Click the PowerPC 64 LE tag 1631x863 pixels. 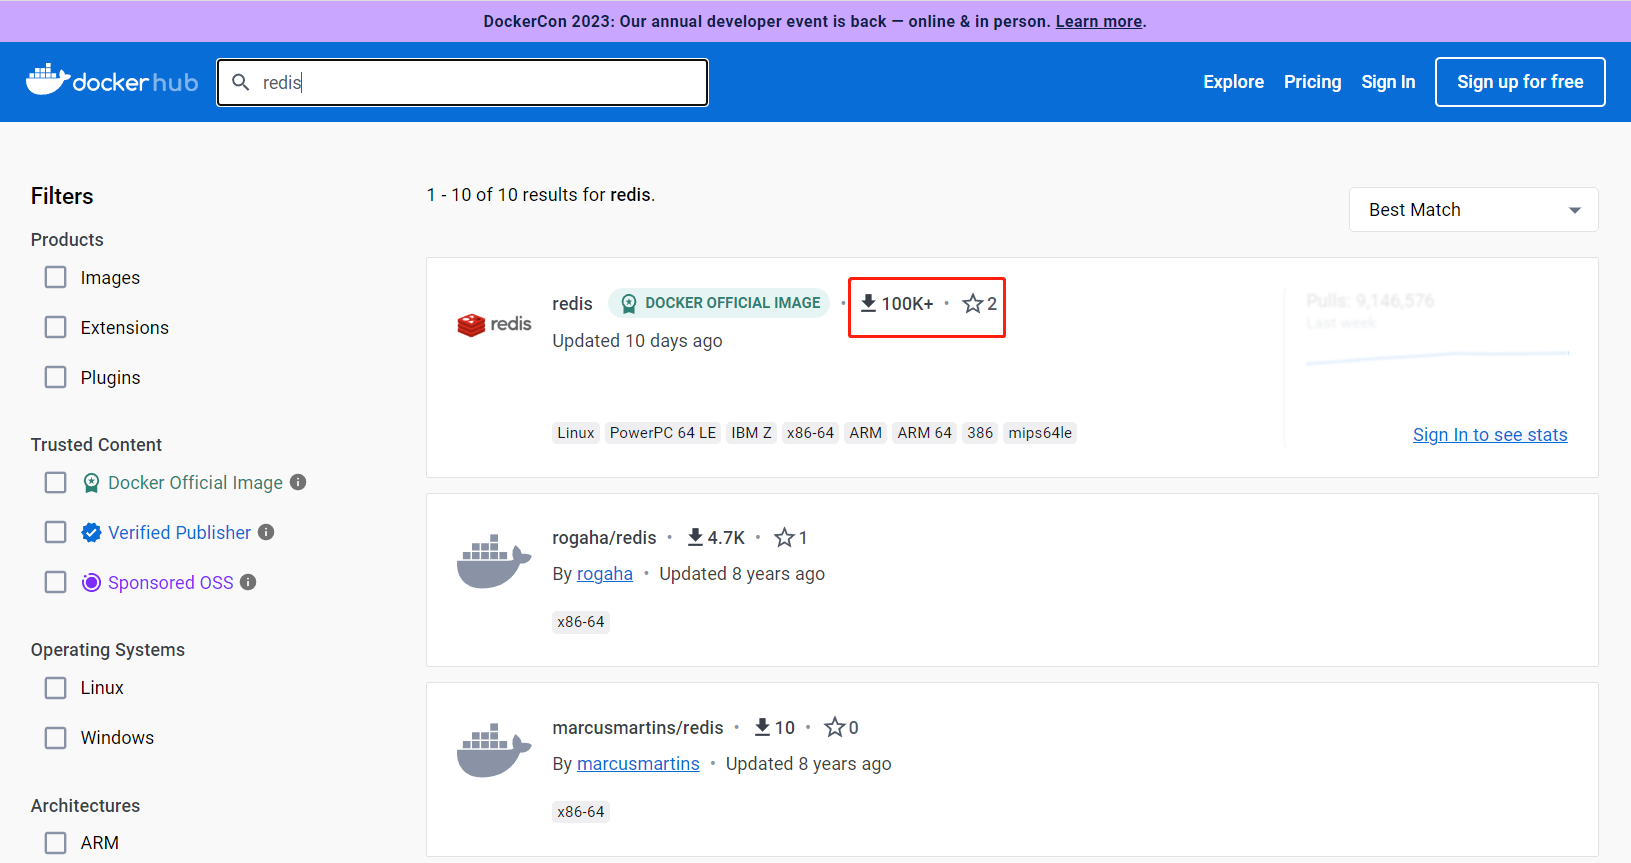663,433
